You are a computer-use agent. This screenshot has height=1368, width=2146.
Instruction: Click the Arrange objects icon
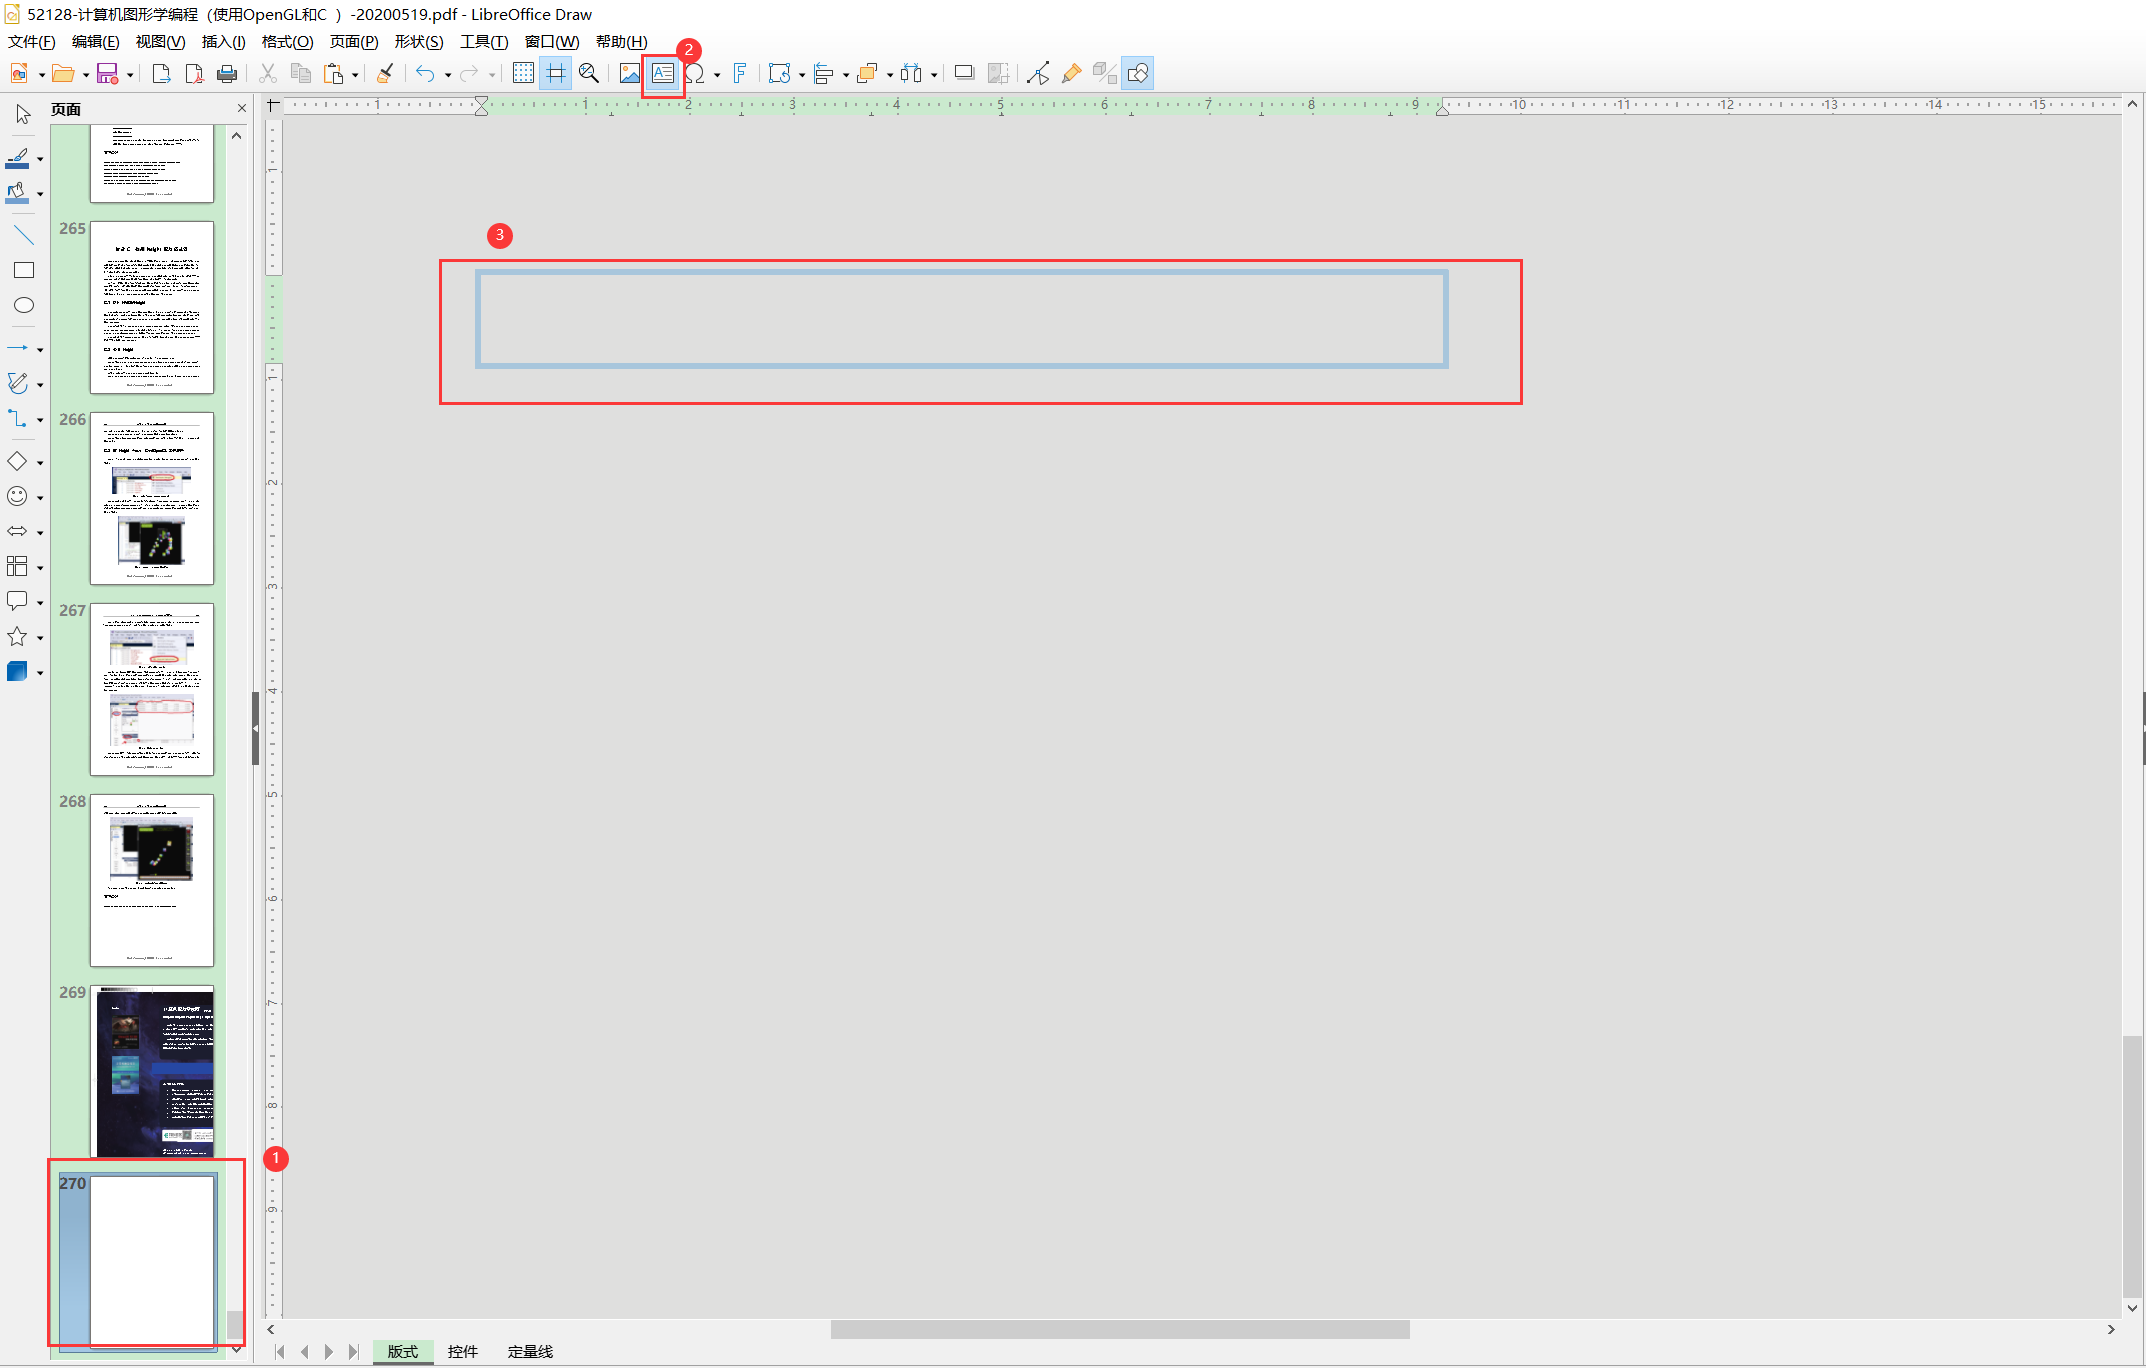point(868,73)
